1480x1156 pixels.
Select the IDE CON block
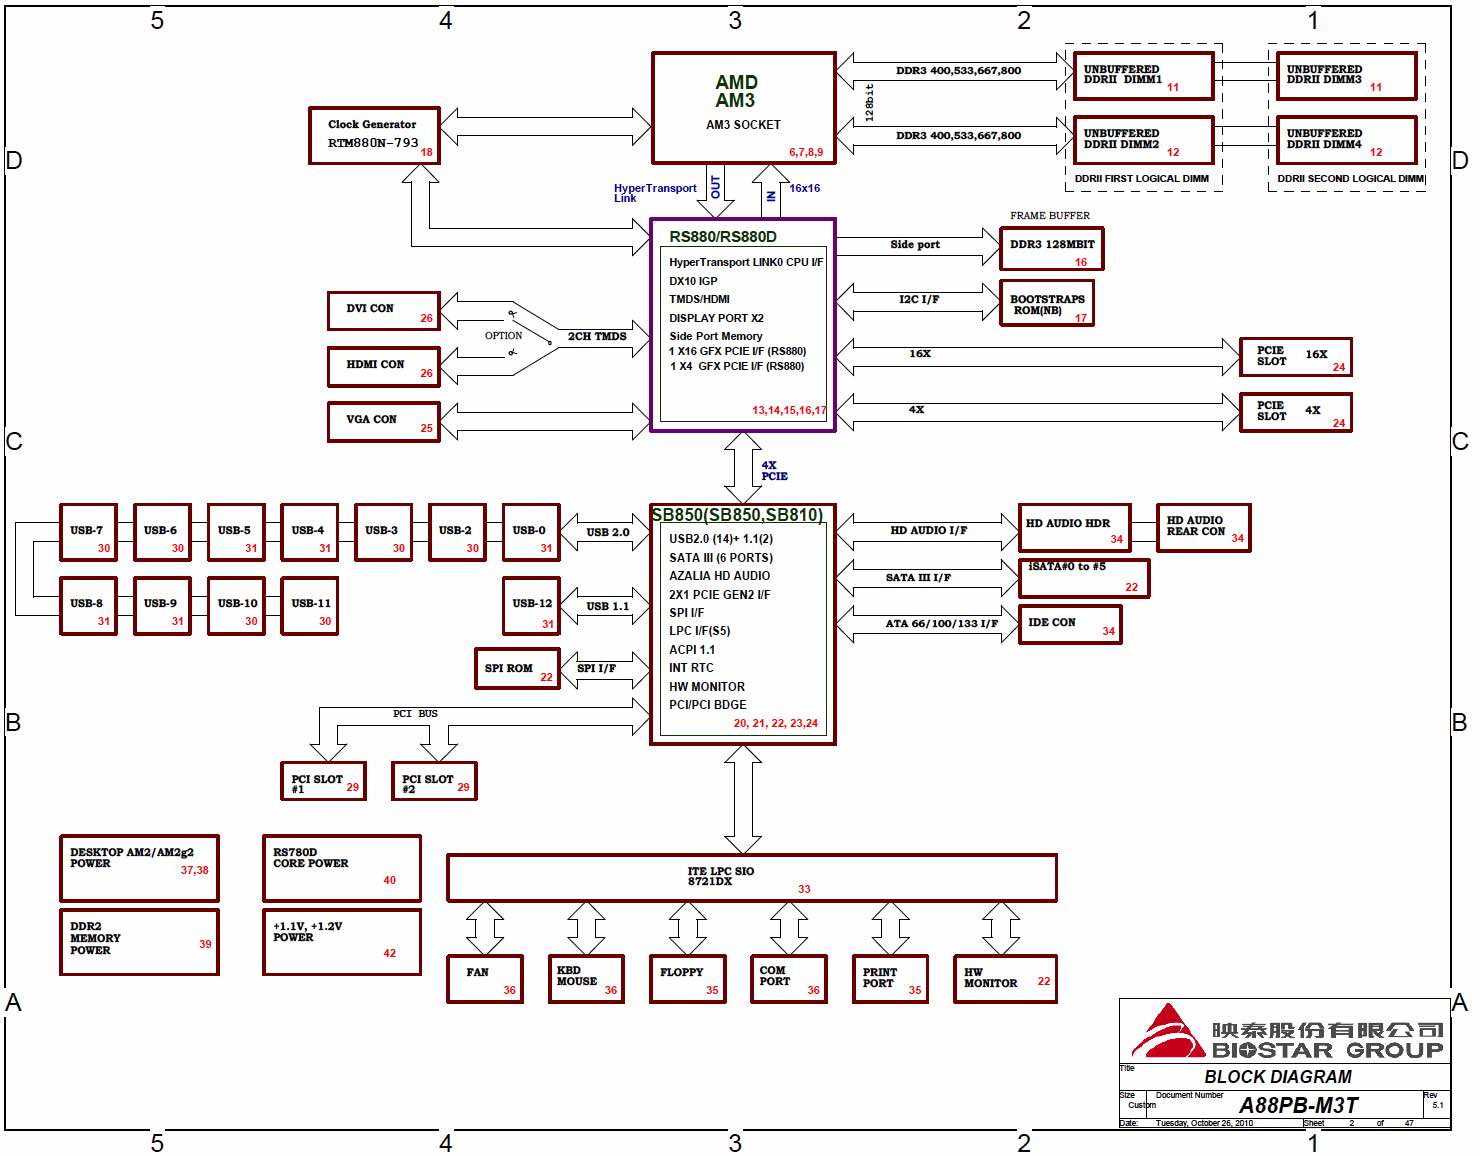coord(1069,624)
